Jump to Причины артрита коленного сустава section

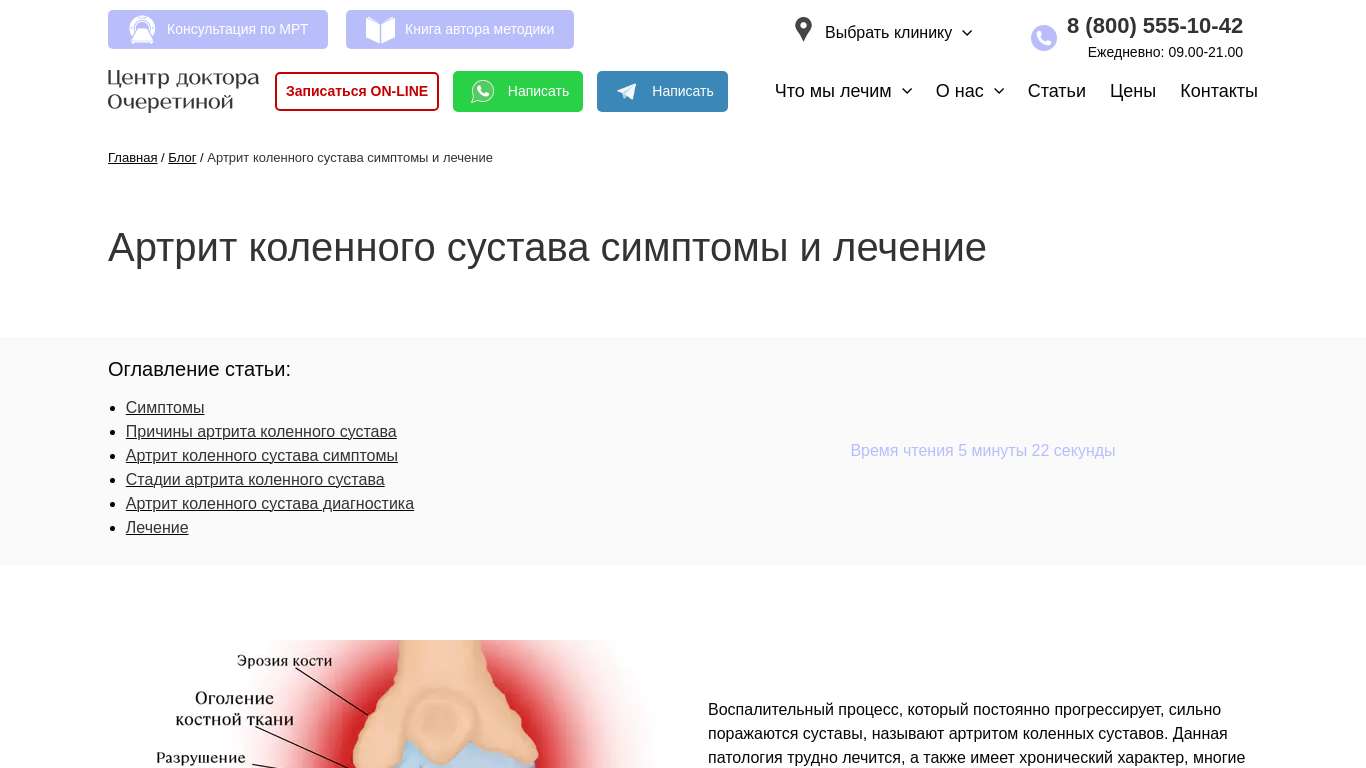point(261,432)
